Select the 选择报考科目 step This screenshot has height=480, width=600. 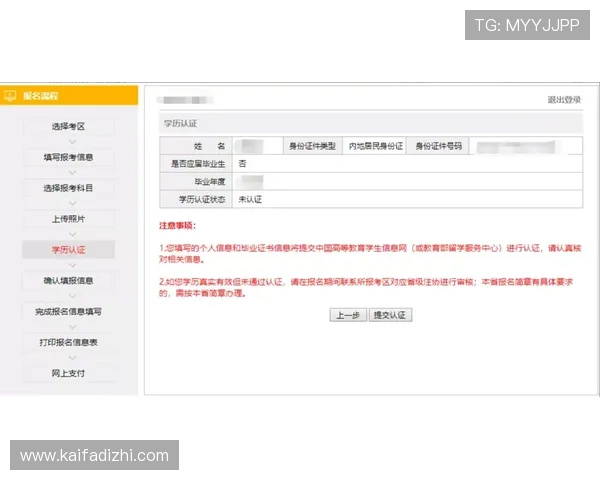pos(68,188)
